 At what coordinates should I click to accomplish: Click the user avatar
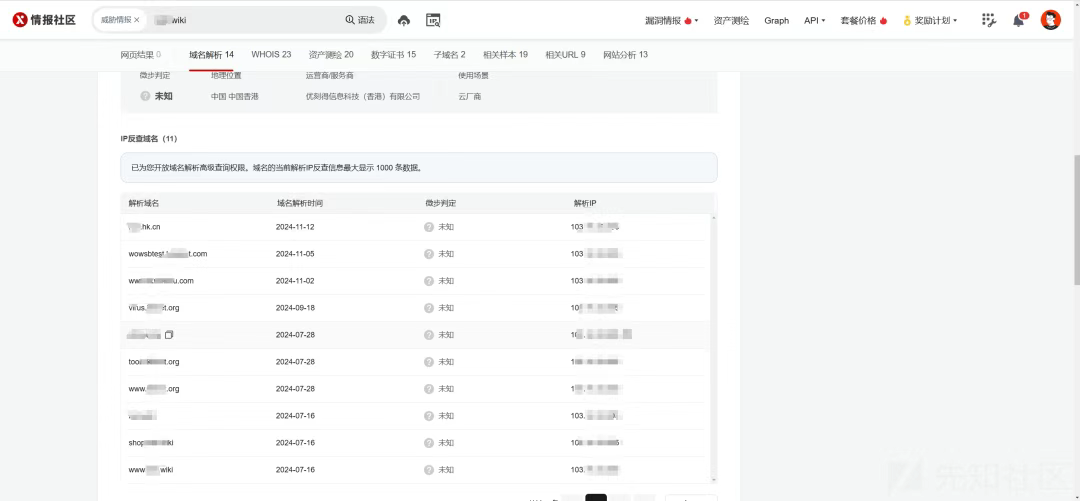coord(1050,20)
